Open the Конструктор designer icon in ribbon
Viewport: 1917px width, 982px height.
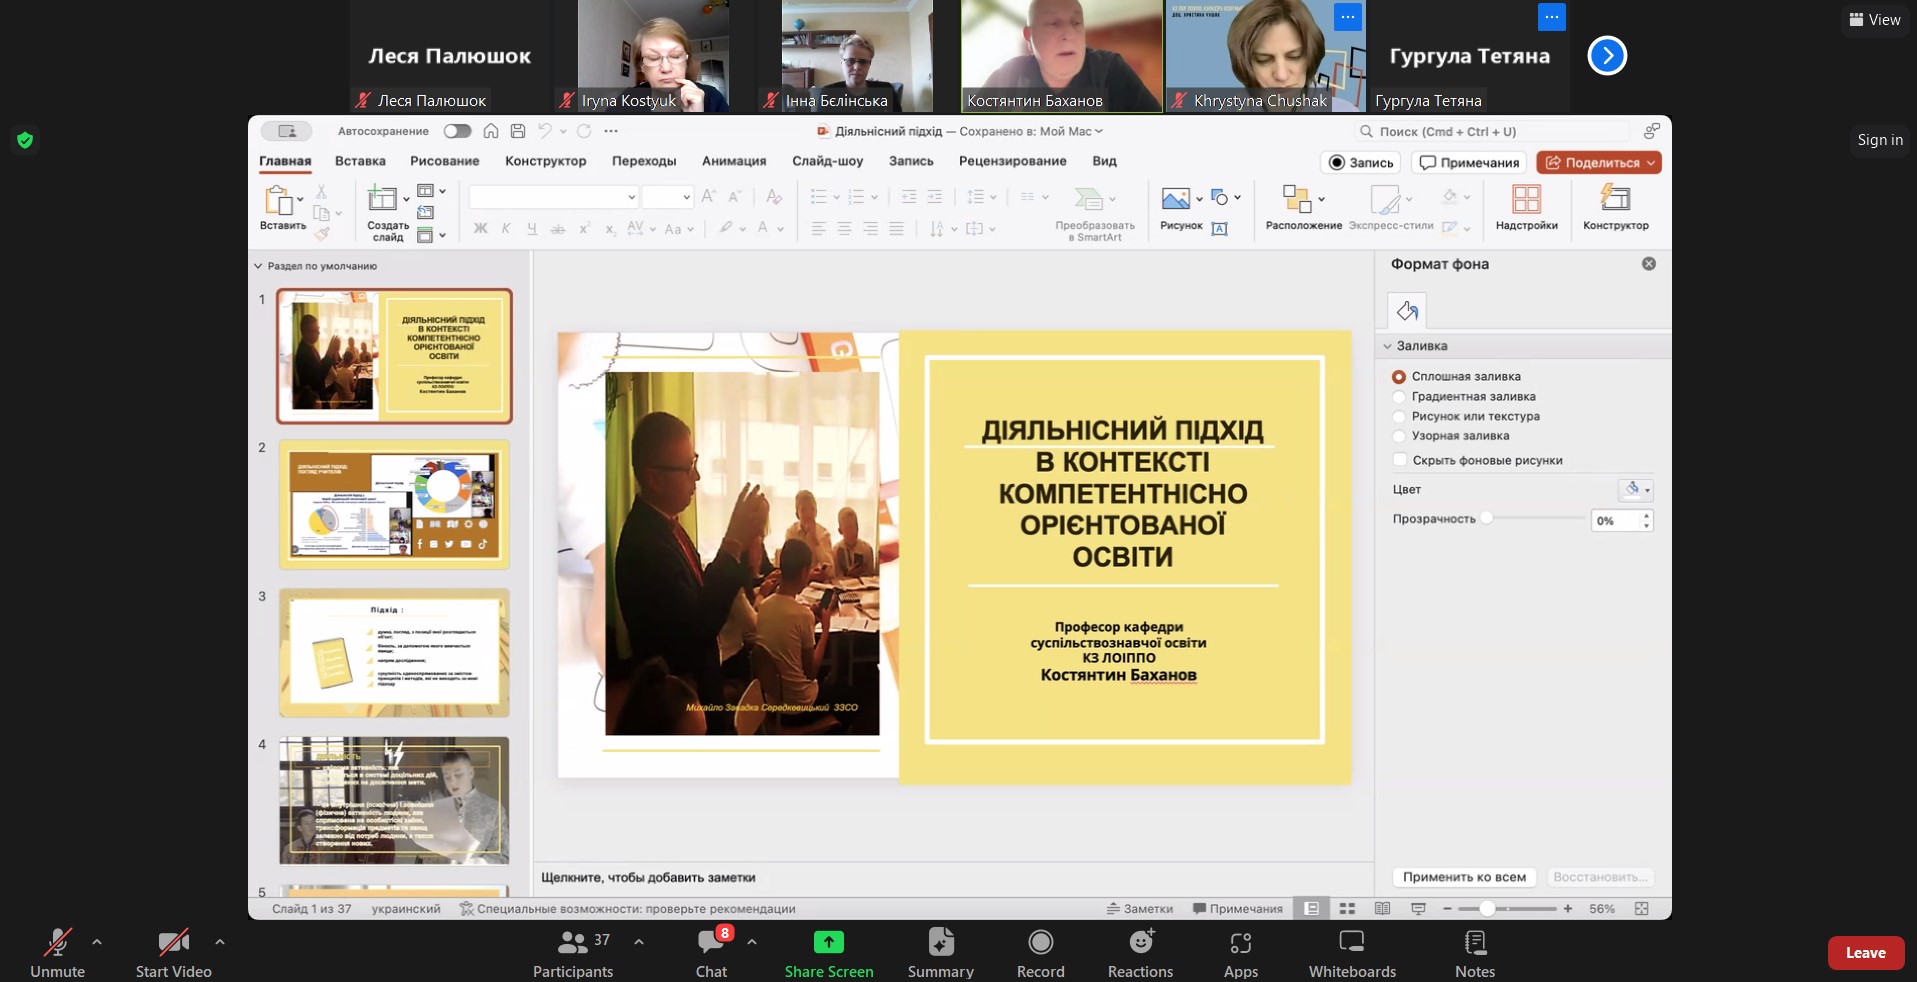[x=1615, y=200]
